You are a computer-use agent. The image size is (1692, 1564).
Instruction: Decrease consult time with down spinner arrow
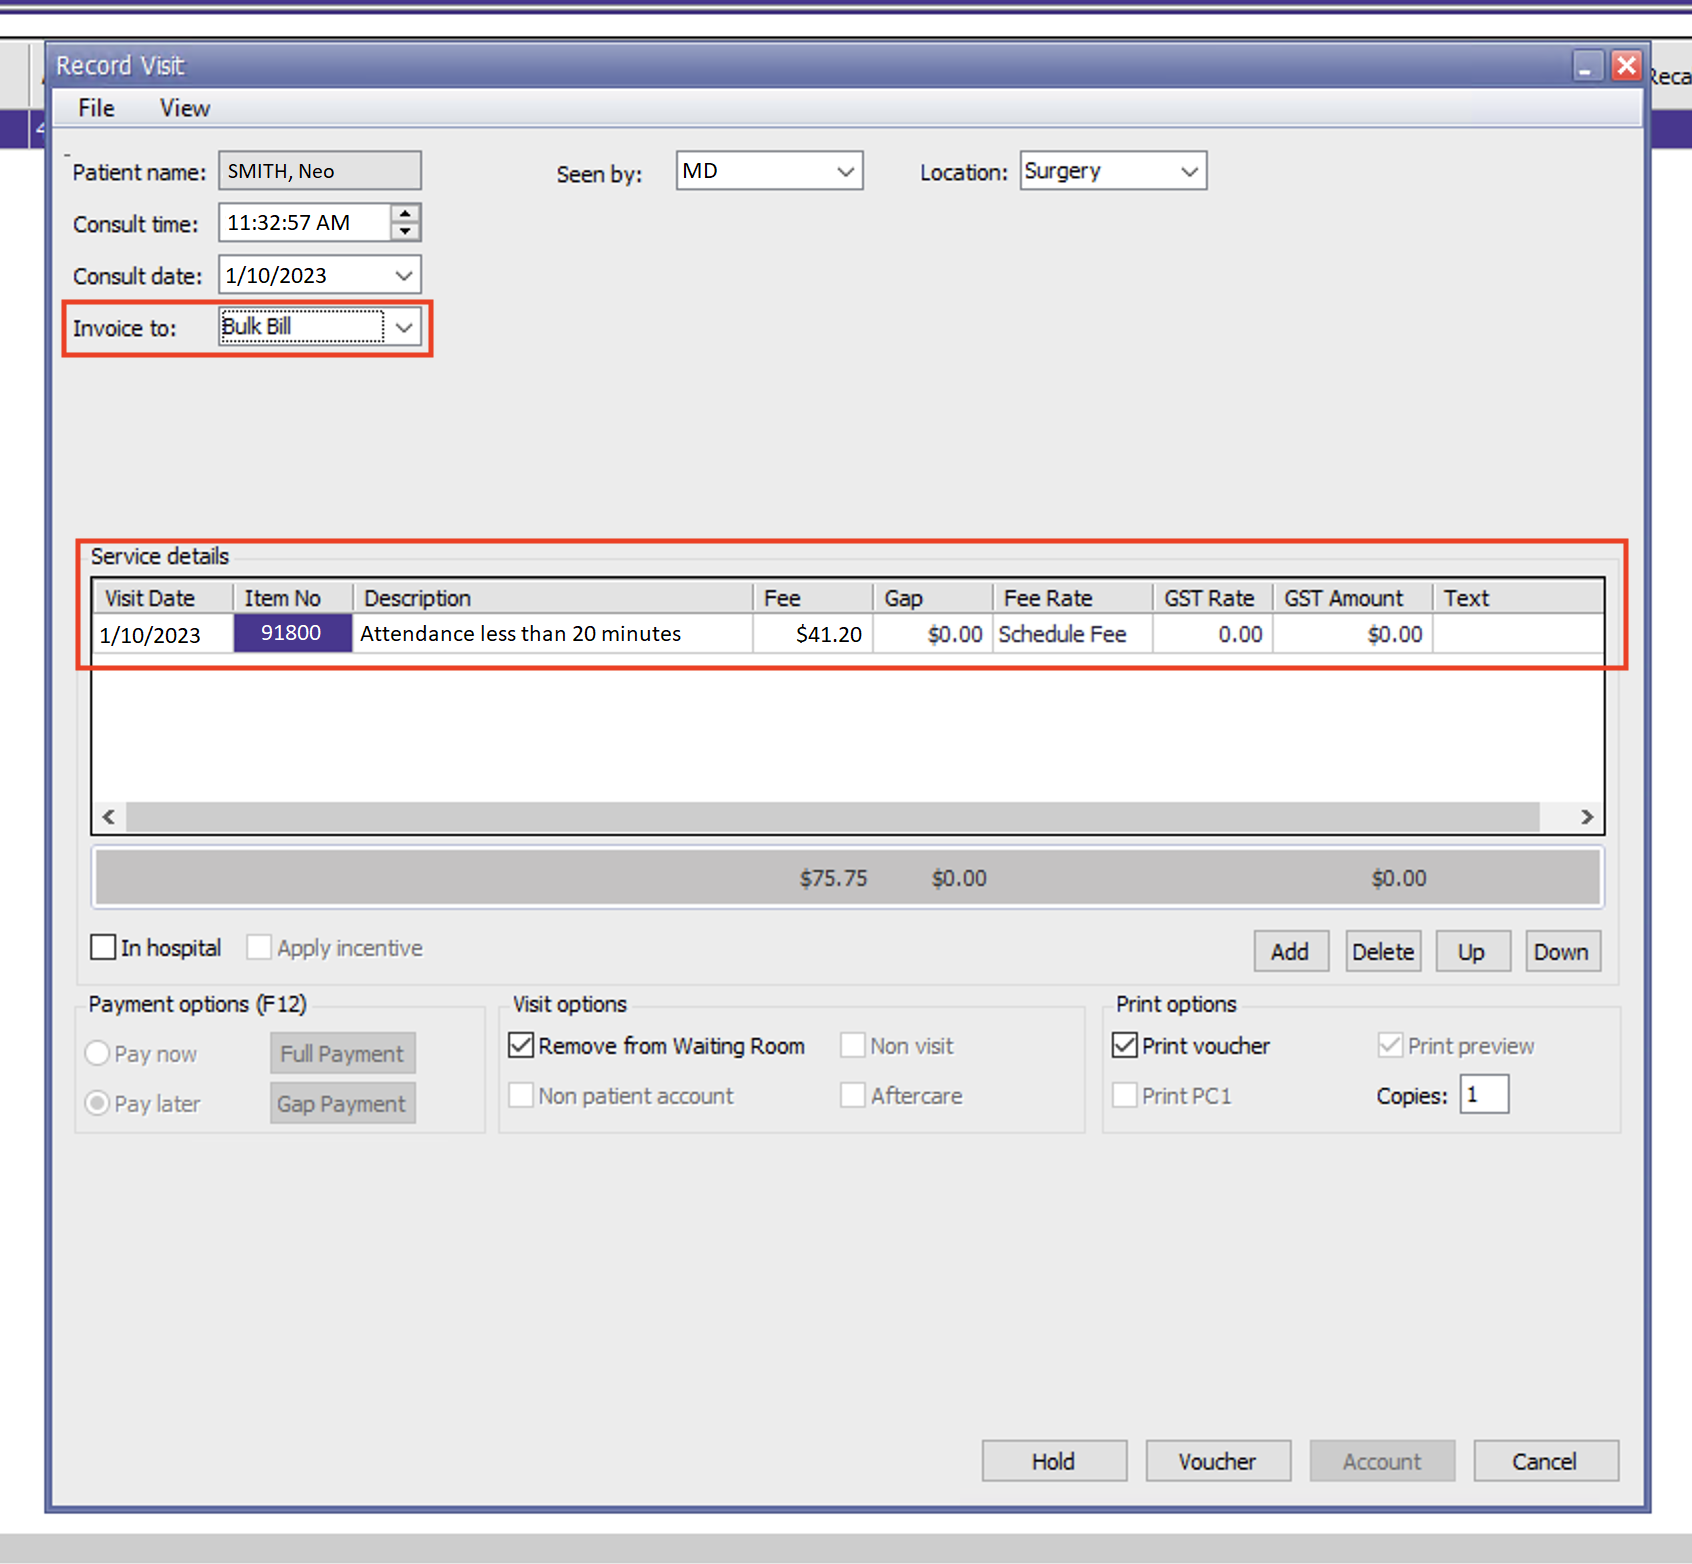(405, 232)
